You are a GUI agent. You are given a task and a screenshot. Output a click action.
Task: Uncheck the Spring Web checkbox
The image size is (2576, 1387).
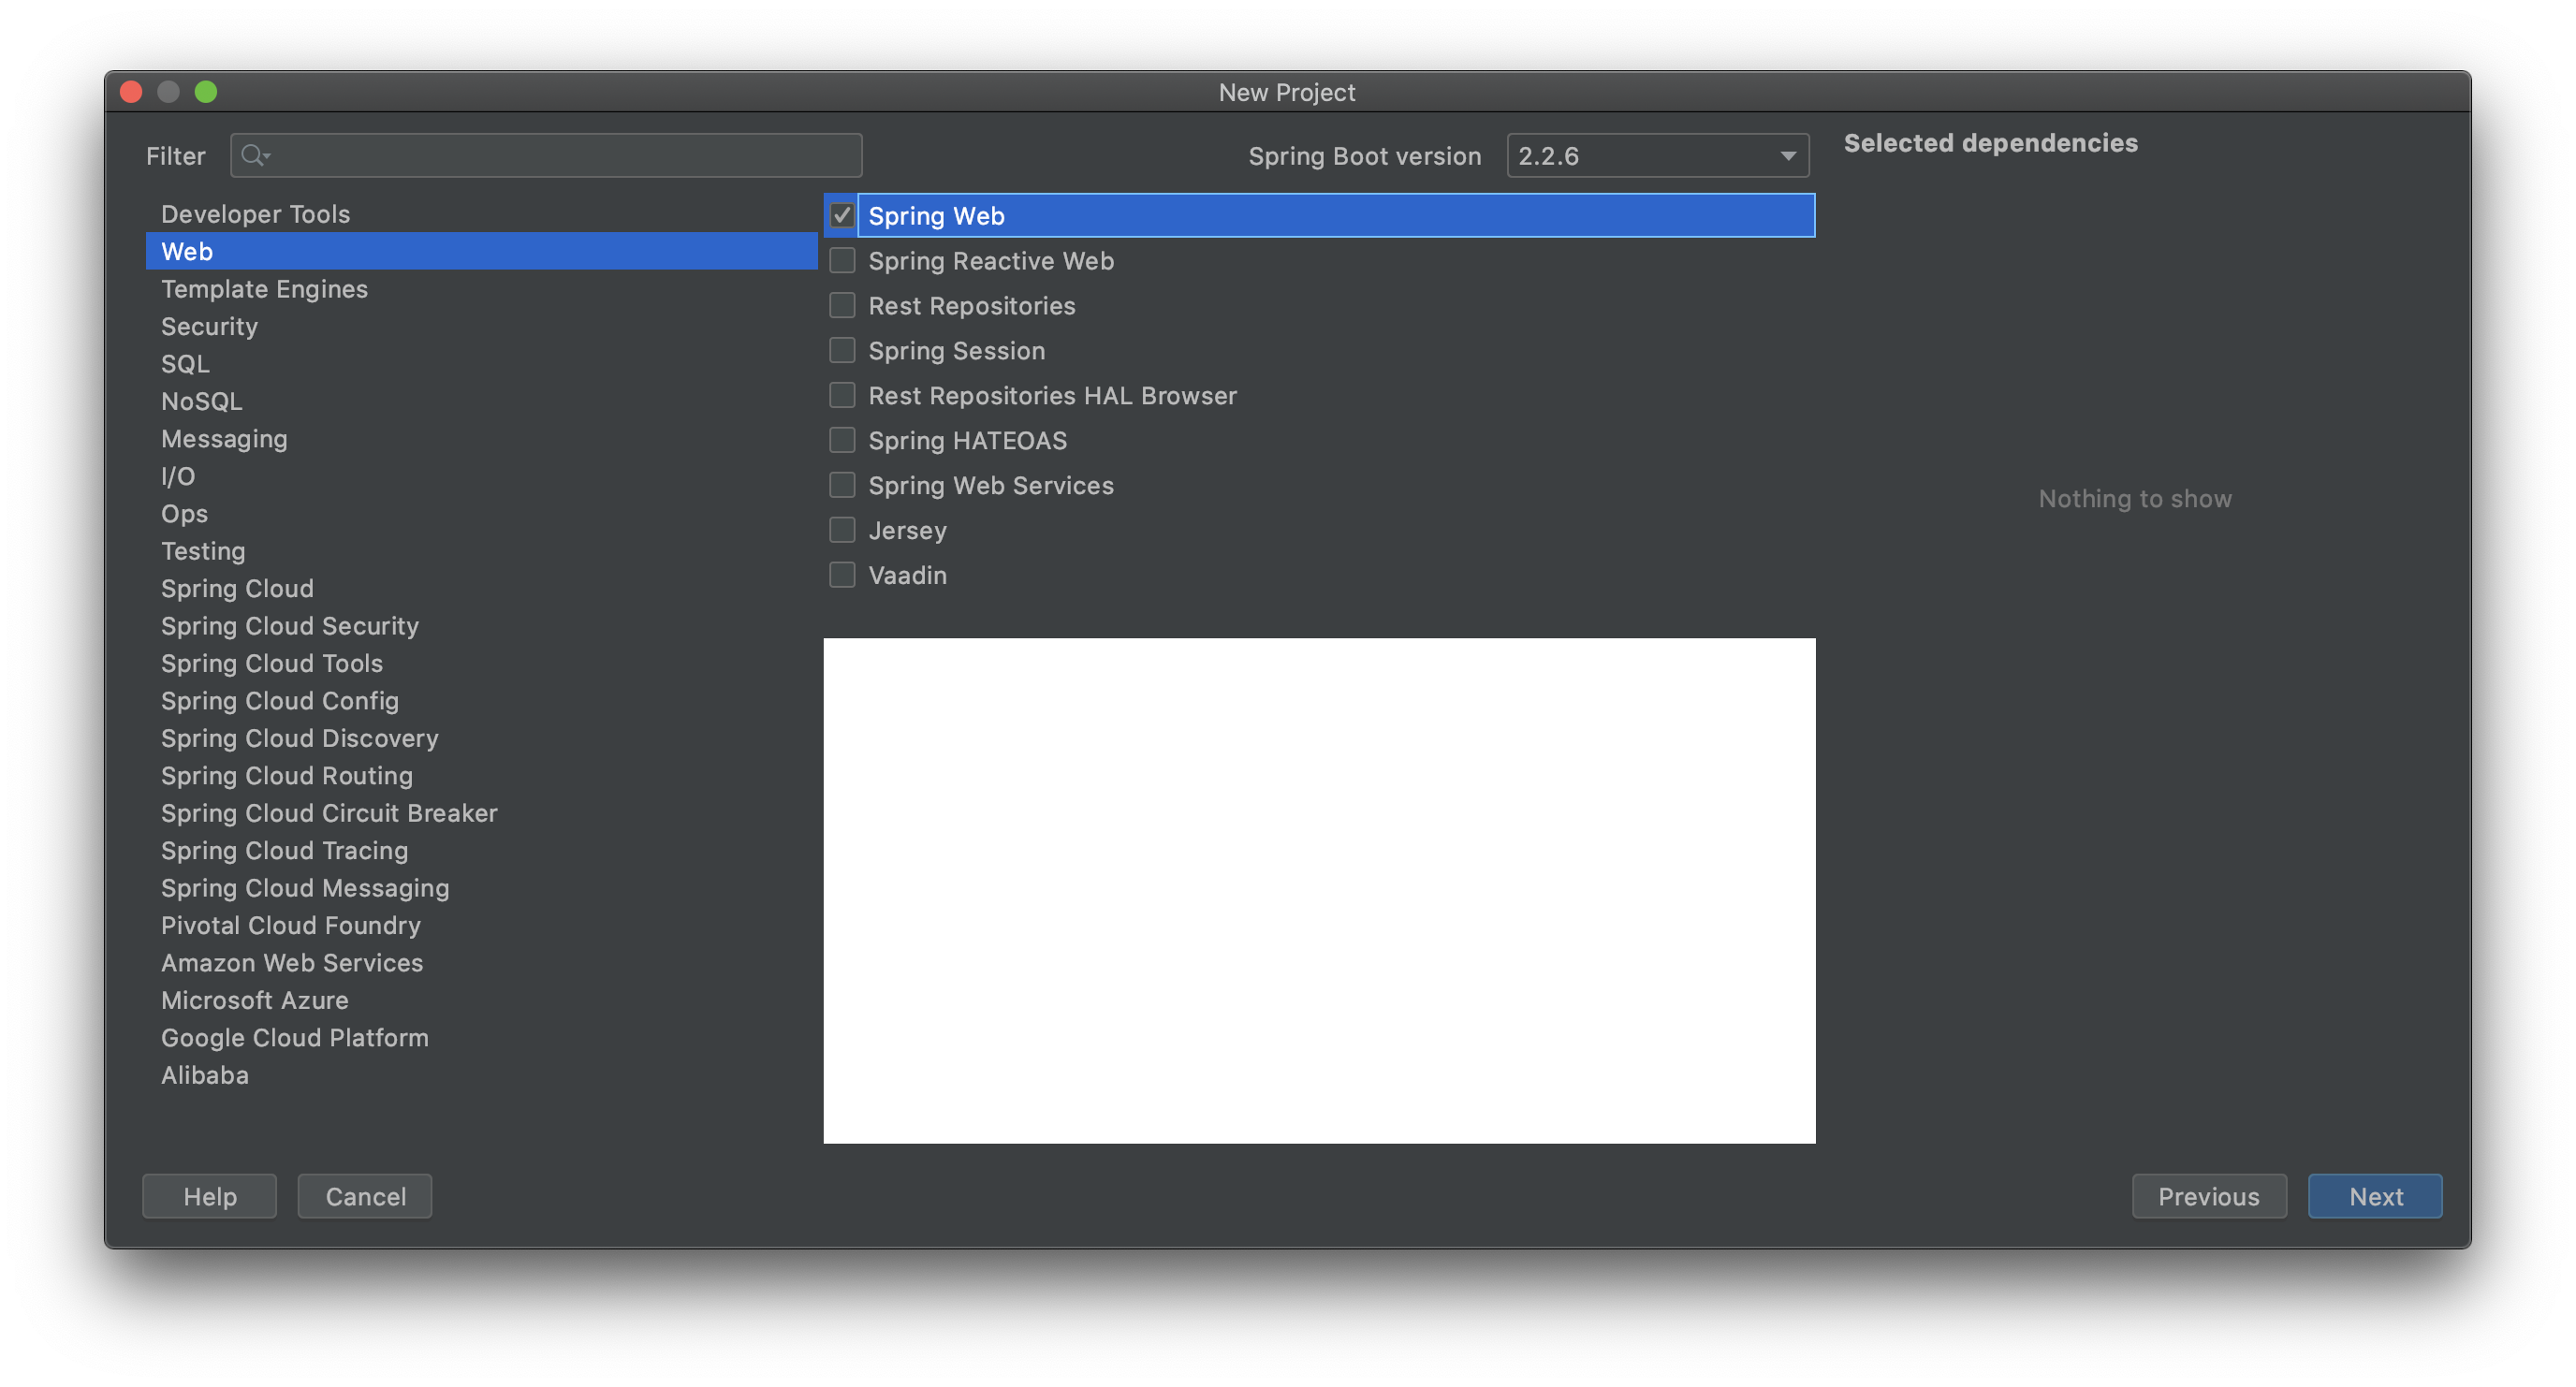coord(842,215)
